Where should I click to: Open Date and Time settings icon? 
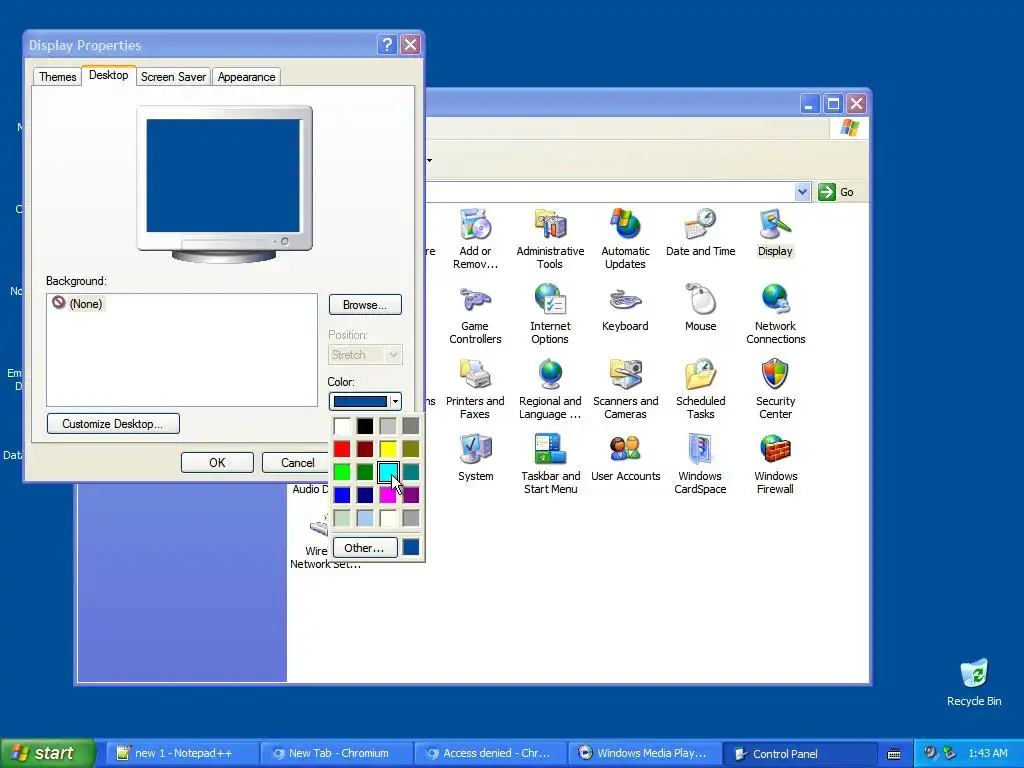700,232
